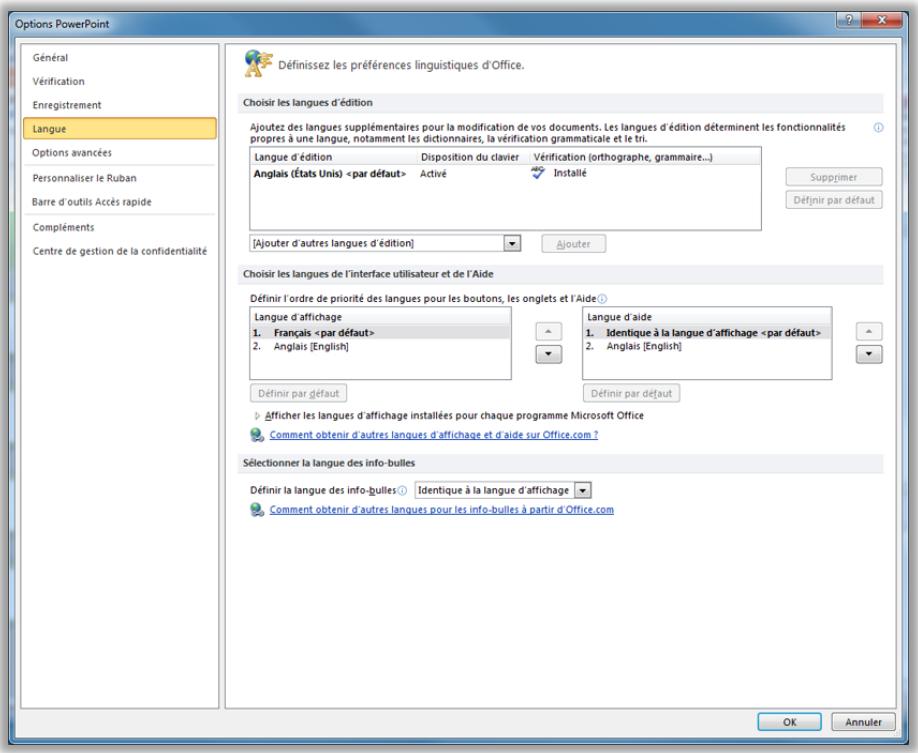The width and height of the screenshot is (918, 753).
Task: Click info icon next to info-bulles label
Action: click(402, 491)
